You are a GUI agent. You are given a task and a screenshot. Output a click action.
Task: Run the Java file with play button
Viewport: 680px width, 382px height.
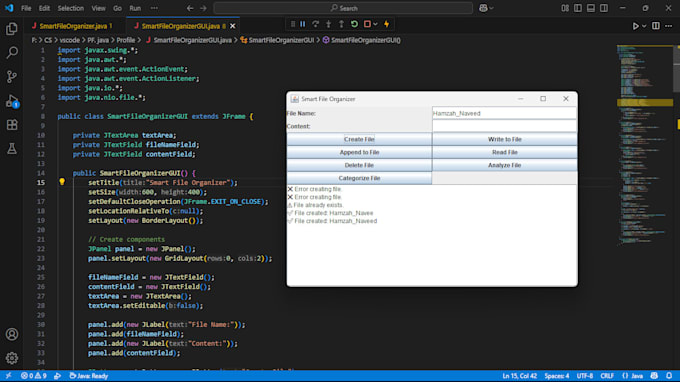(x=635, y=26)
